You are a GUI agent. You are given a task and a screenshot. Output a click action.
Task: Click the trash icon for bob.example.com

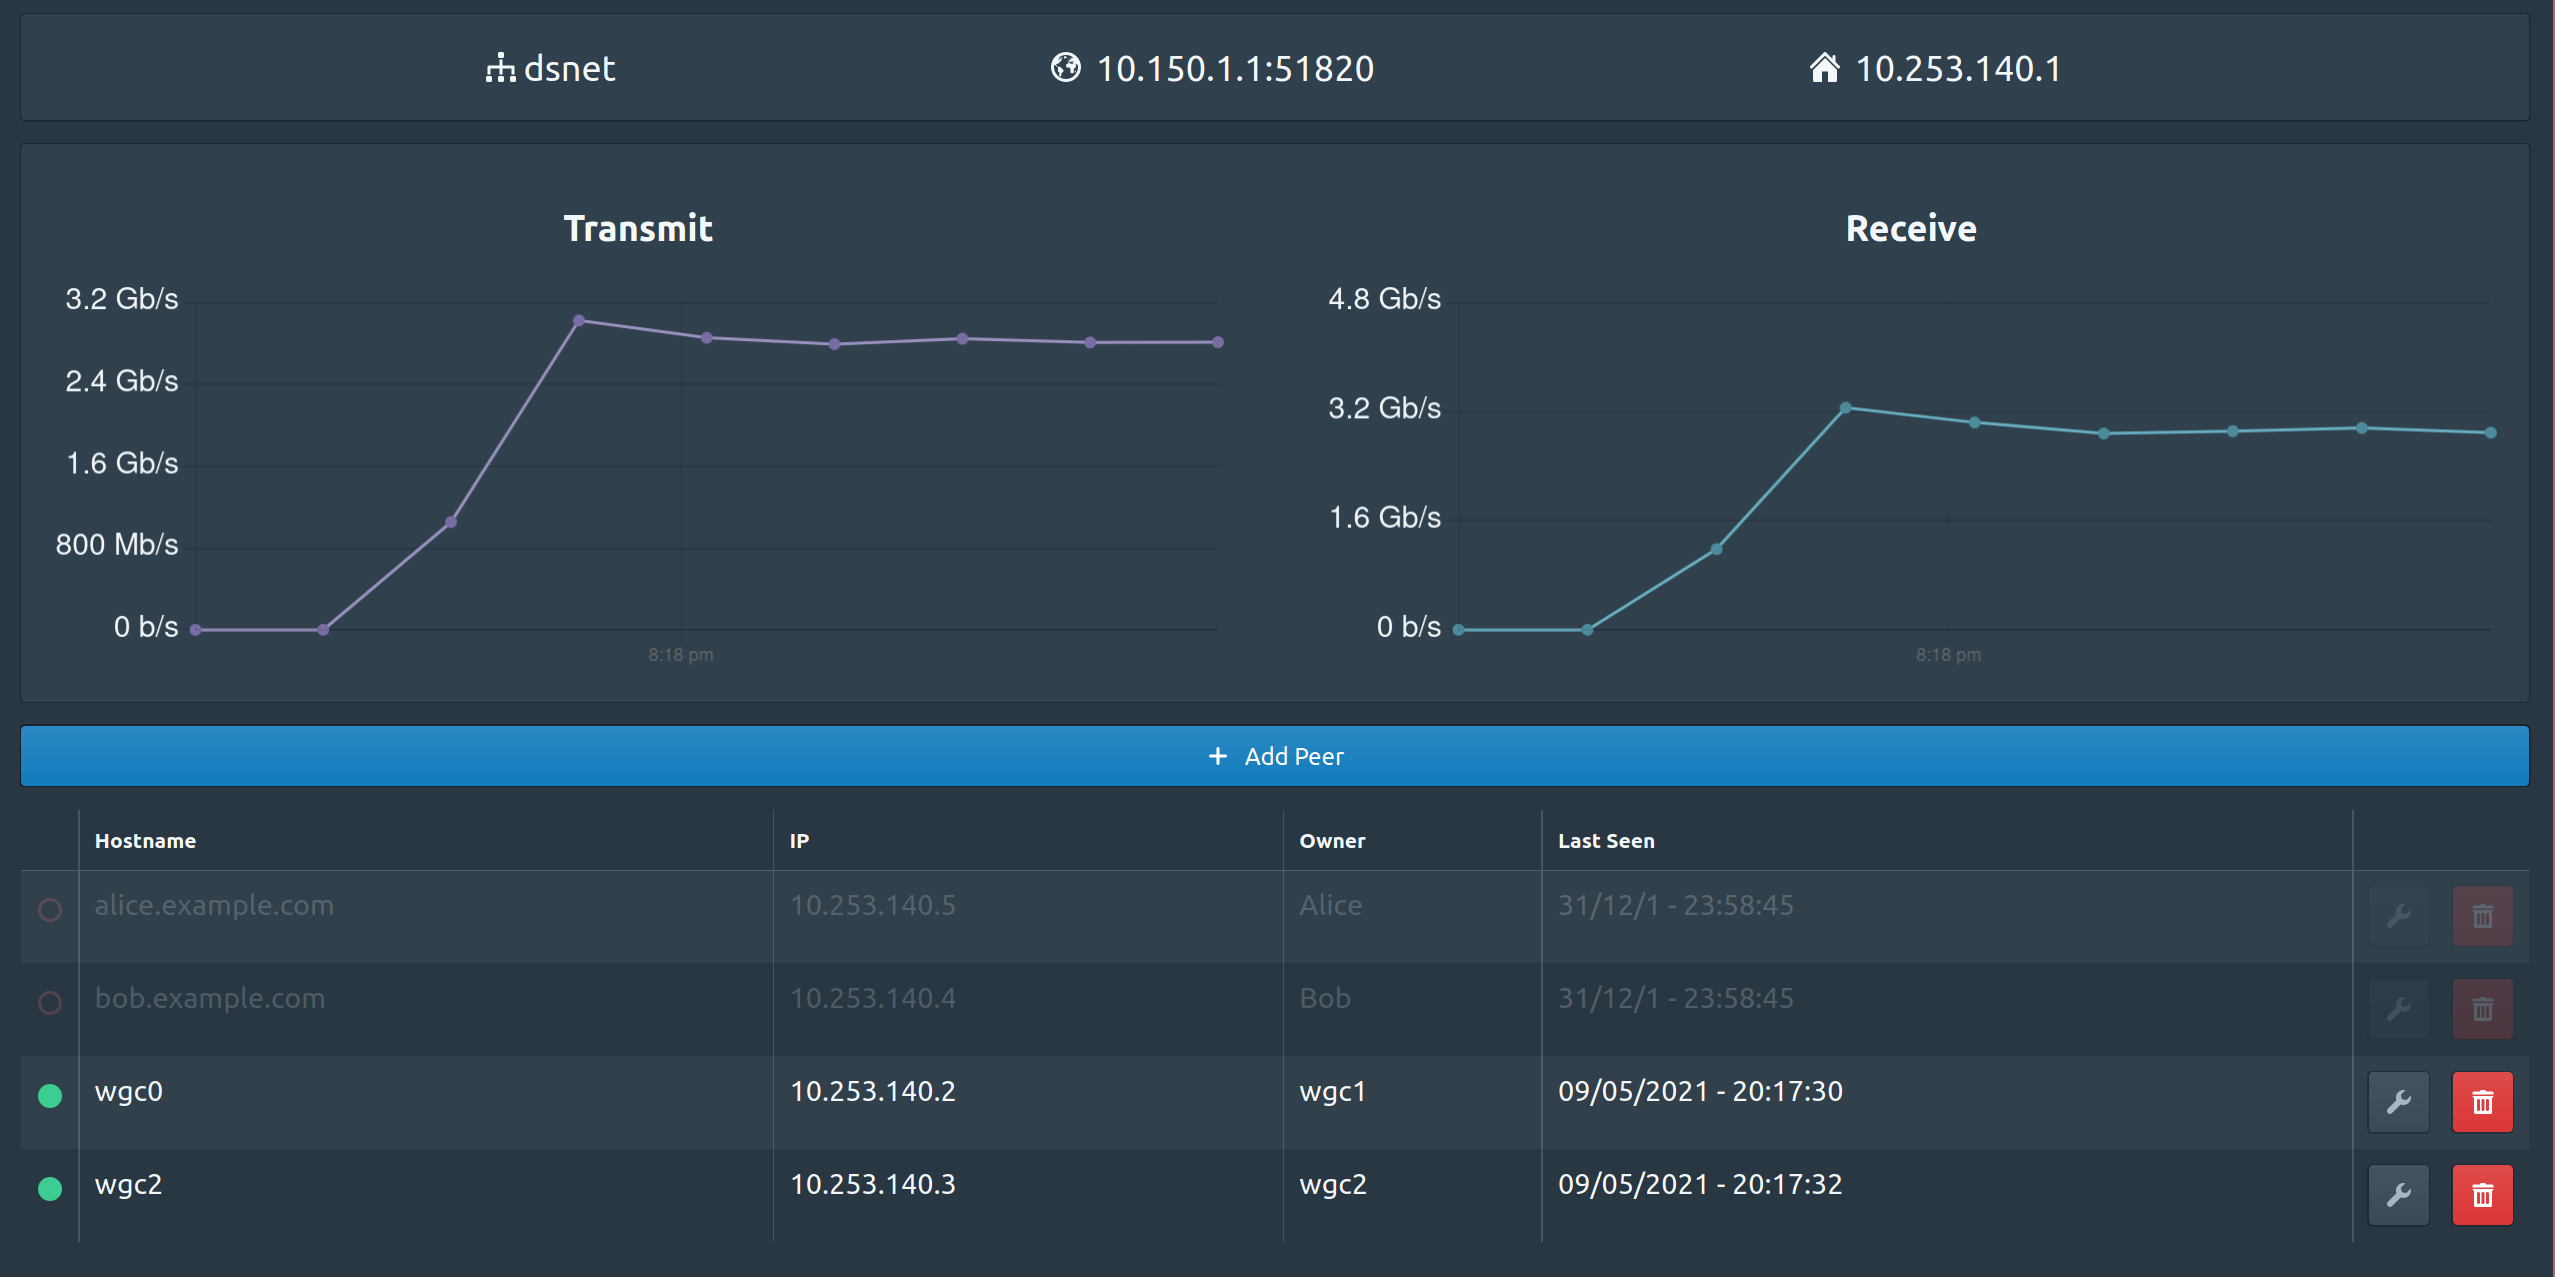(2483, 1009)
